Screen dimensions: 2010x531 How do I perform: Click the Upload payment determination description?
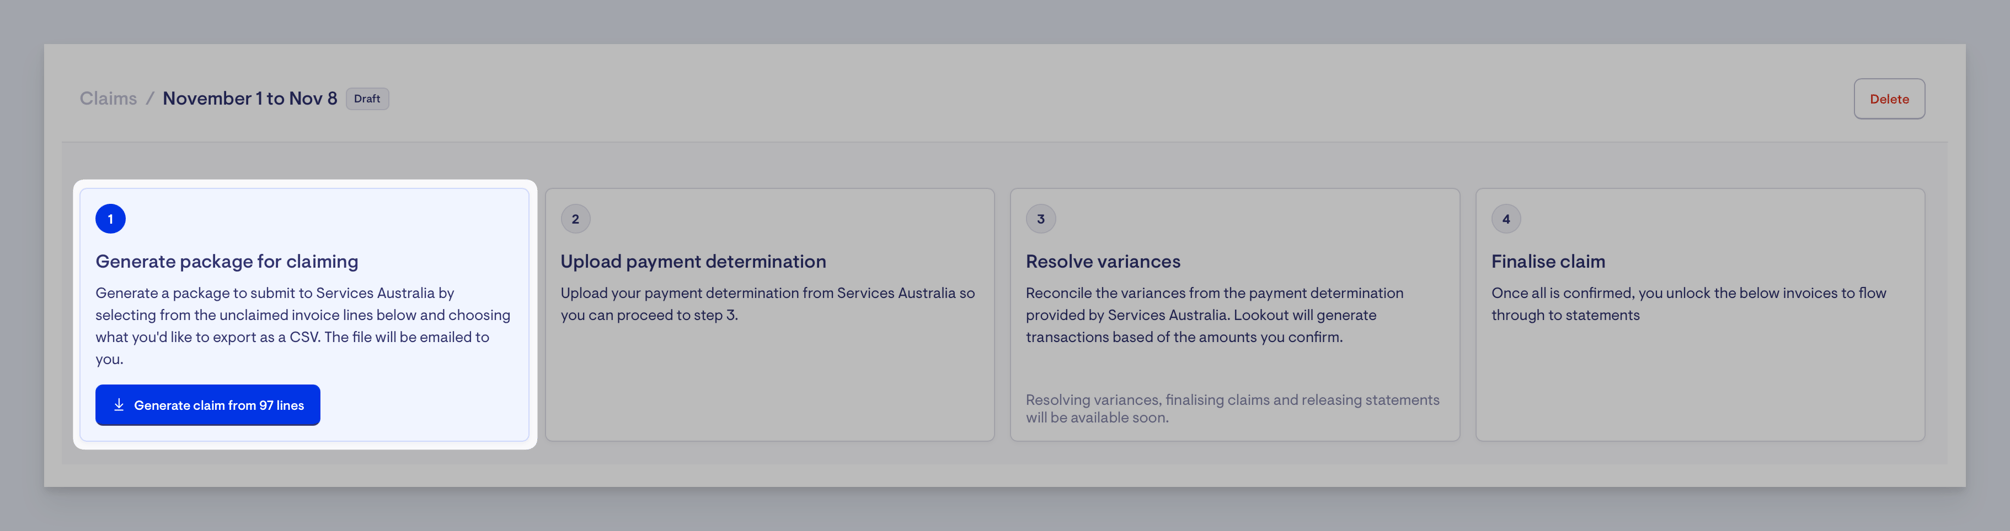click(x=768, y=304)
